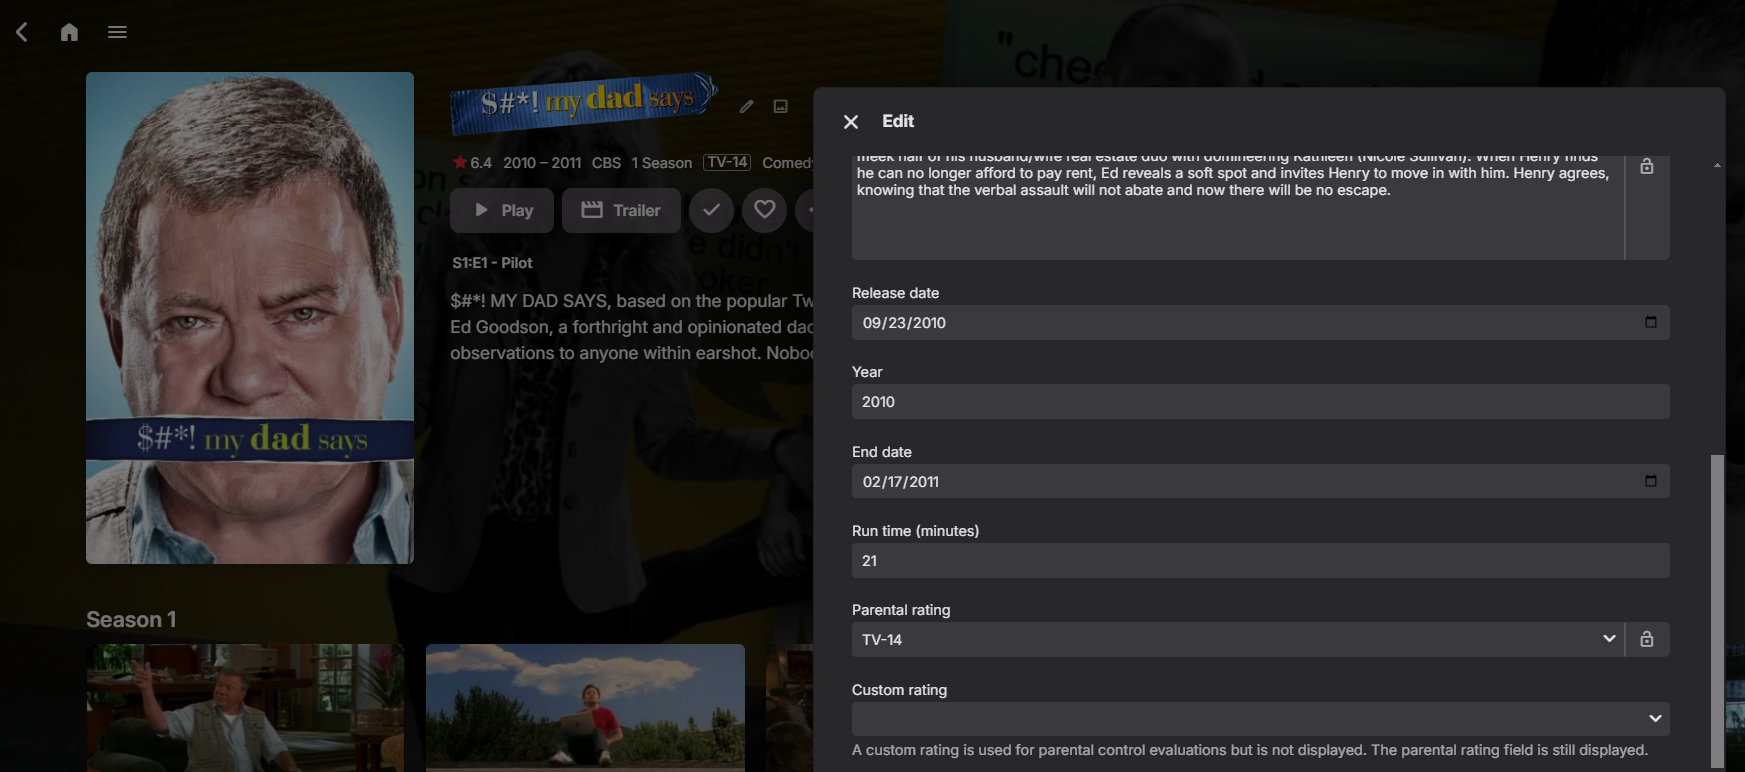1745x772 pixels.
Task: Select the Run time (minutes) field
Action: [x=1260, y=560]
